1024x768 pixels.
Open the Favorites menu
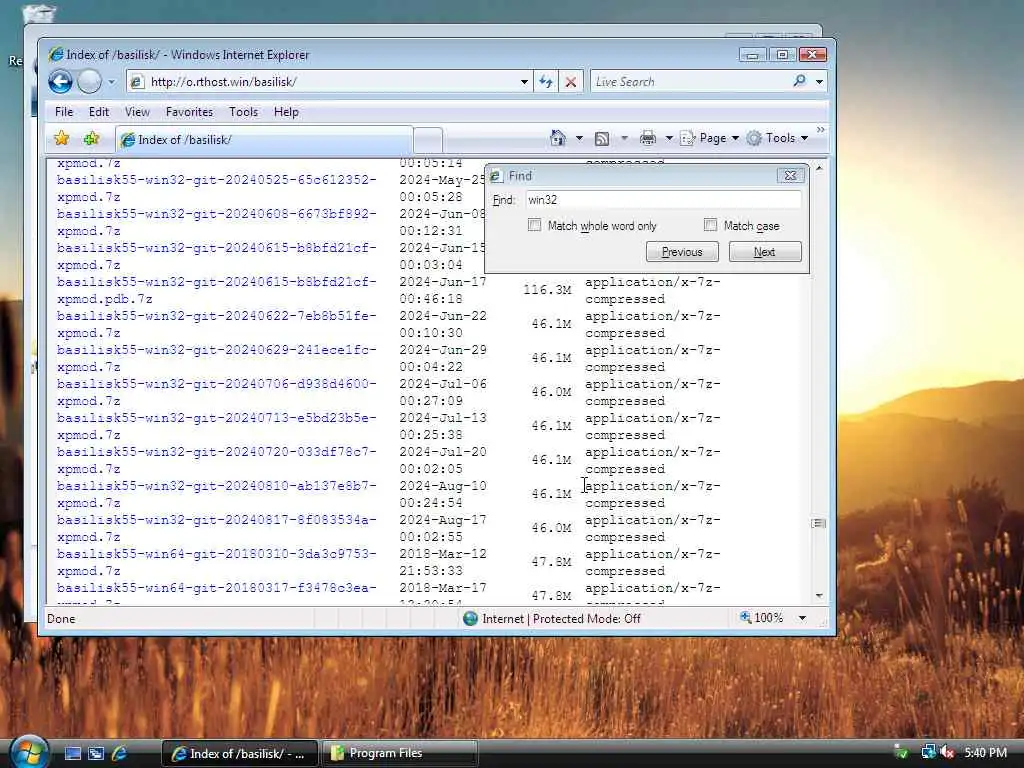[x=189, y=112]
